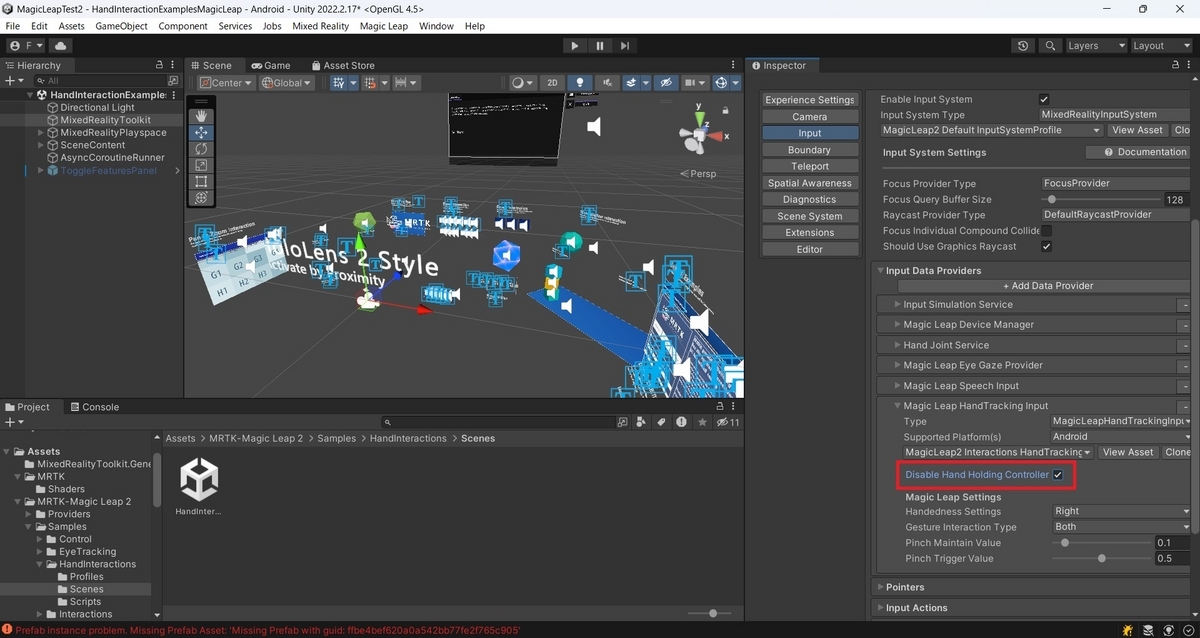The height and width of the screenshot is (638, 1200).
Task: Click the hidden packages count icon (11)
Action: click(729, 423)
